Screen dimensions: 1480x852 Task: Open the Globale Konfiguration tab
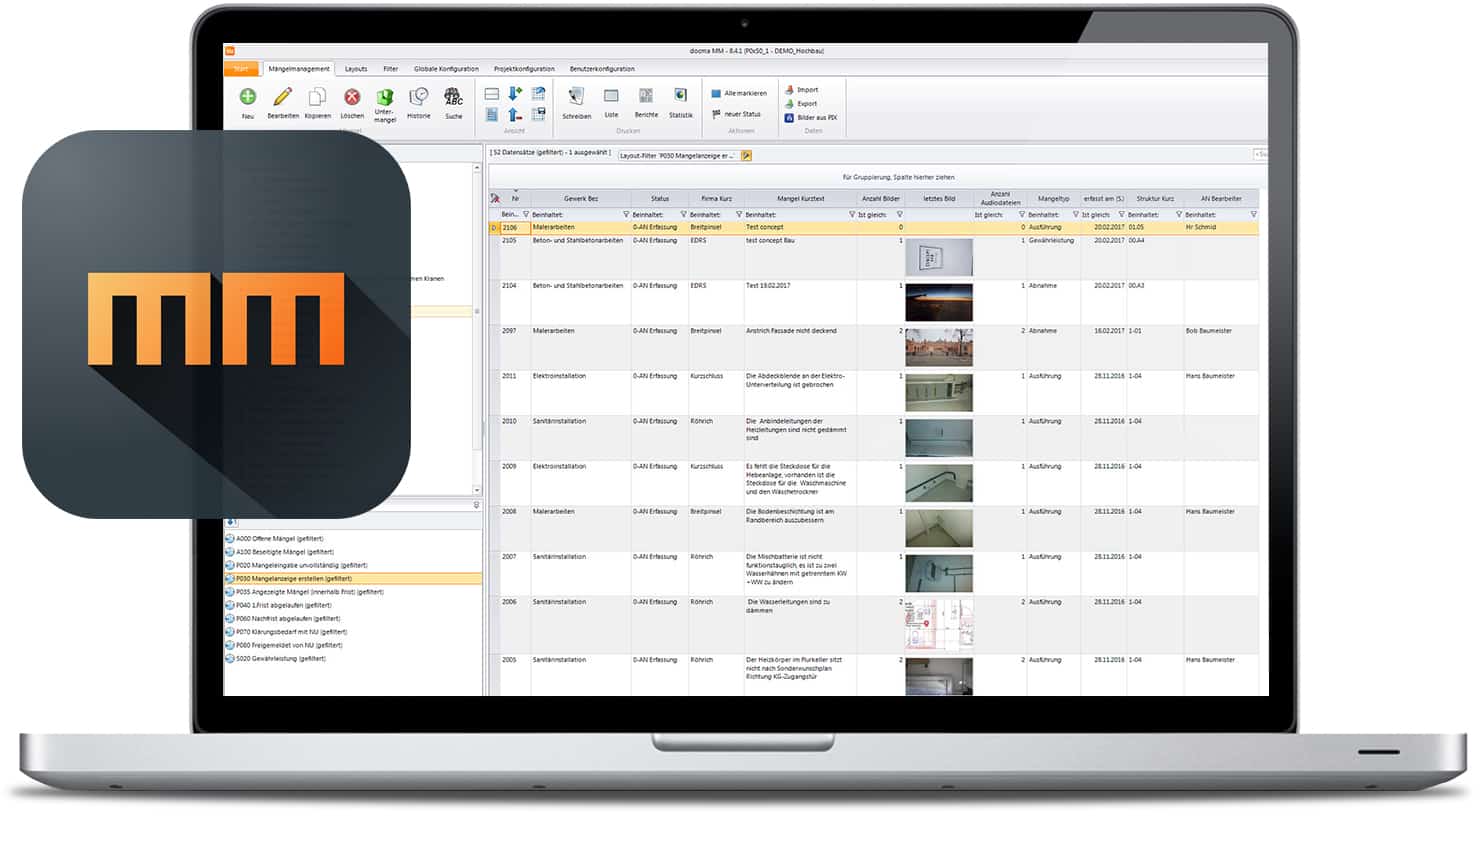446,69
